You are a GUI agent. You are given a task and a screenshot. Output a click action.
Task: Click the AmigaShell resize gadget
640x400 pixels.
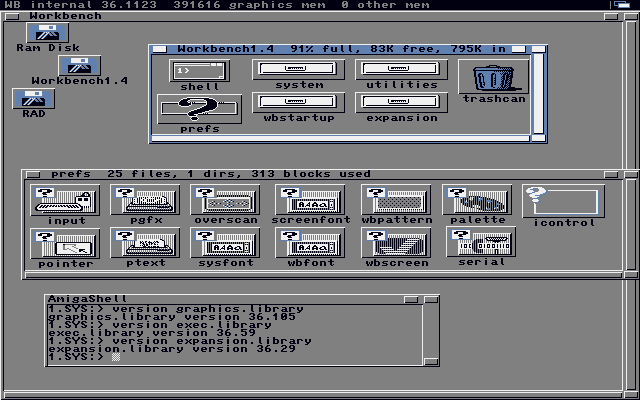[x=431, y=362]
